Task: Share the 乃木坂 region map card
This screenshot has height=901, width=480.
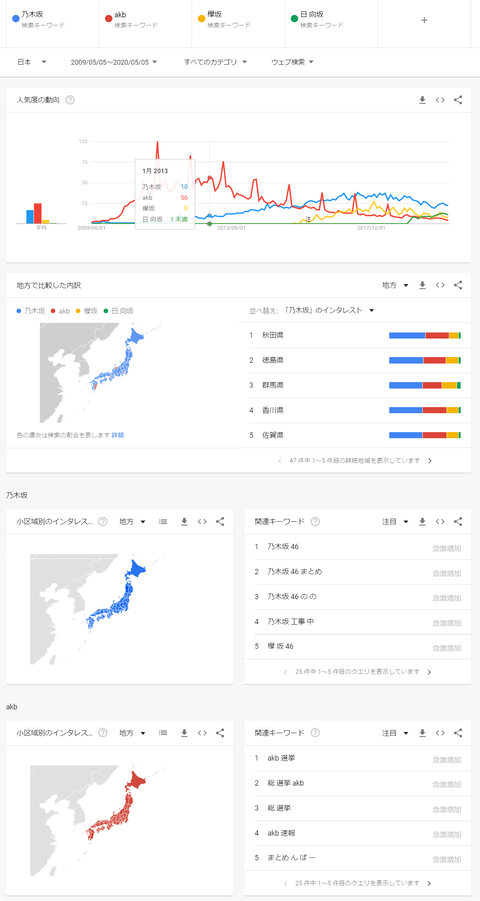Action: (x=220, y=522)
